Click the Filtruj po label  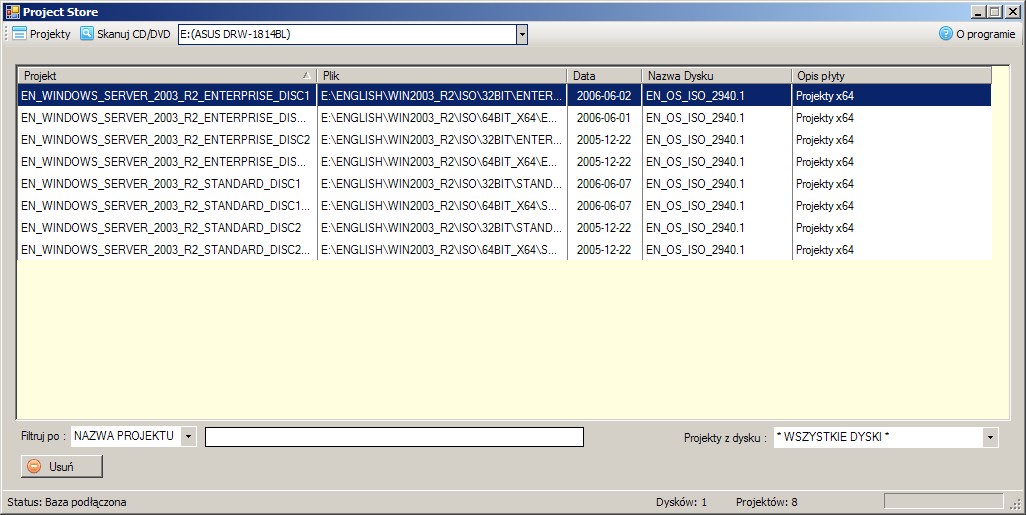[43, 436]
